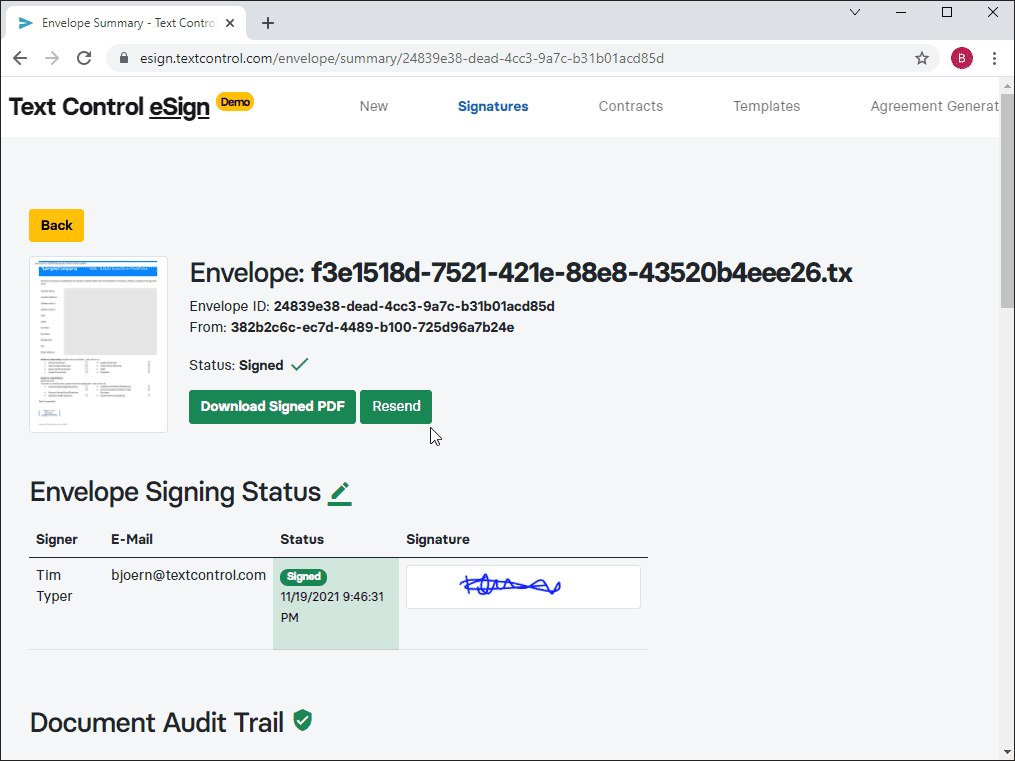Open the Chrome three-dot menu
This screenshot has height=761, width=1015.
(x=994, y=58)
